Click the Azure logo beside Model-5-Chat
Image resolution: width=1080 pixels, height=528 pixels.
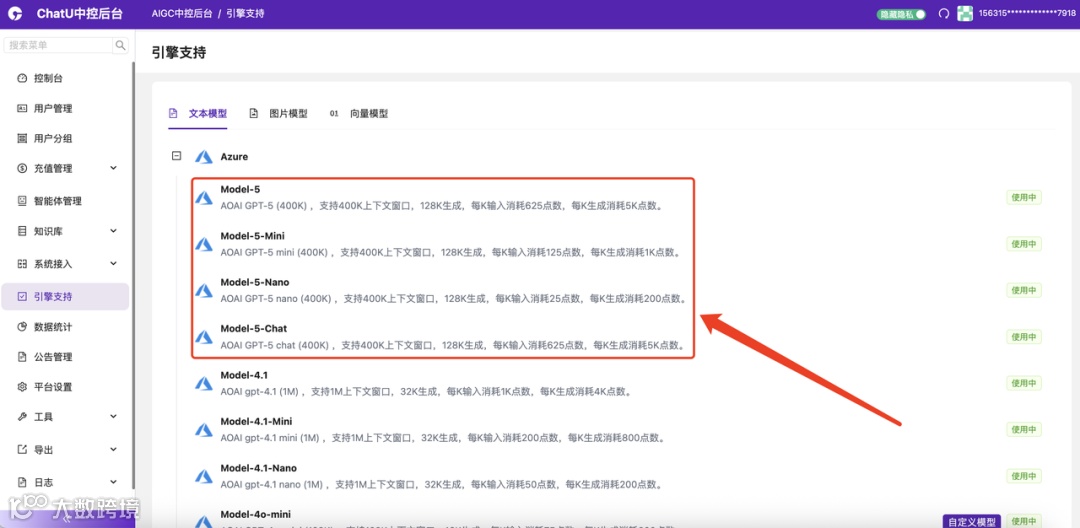[203, 337]
